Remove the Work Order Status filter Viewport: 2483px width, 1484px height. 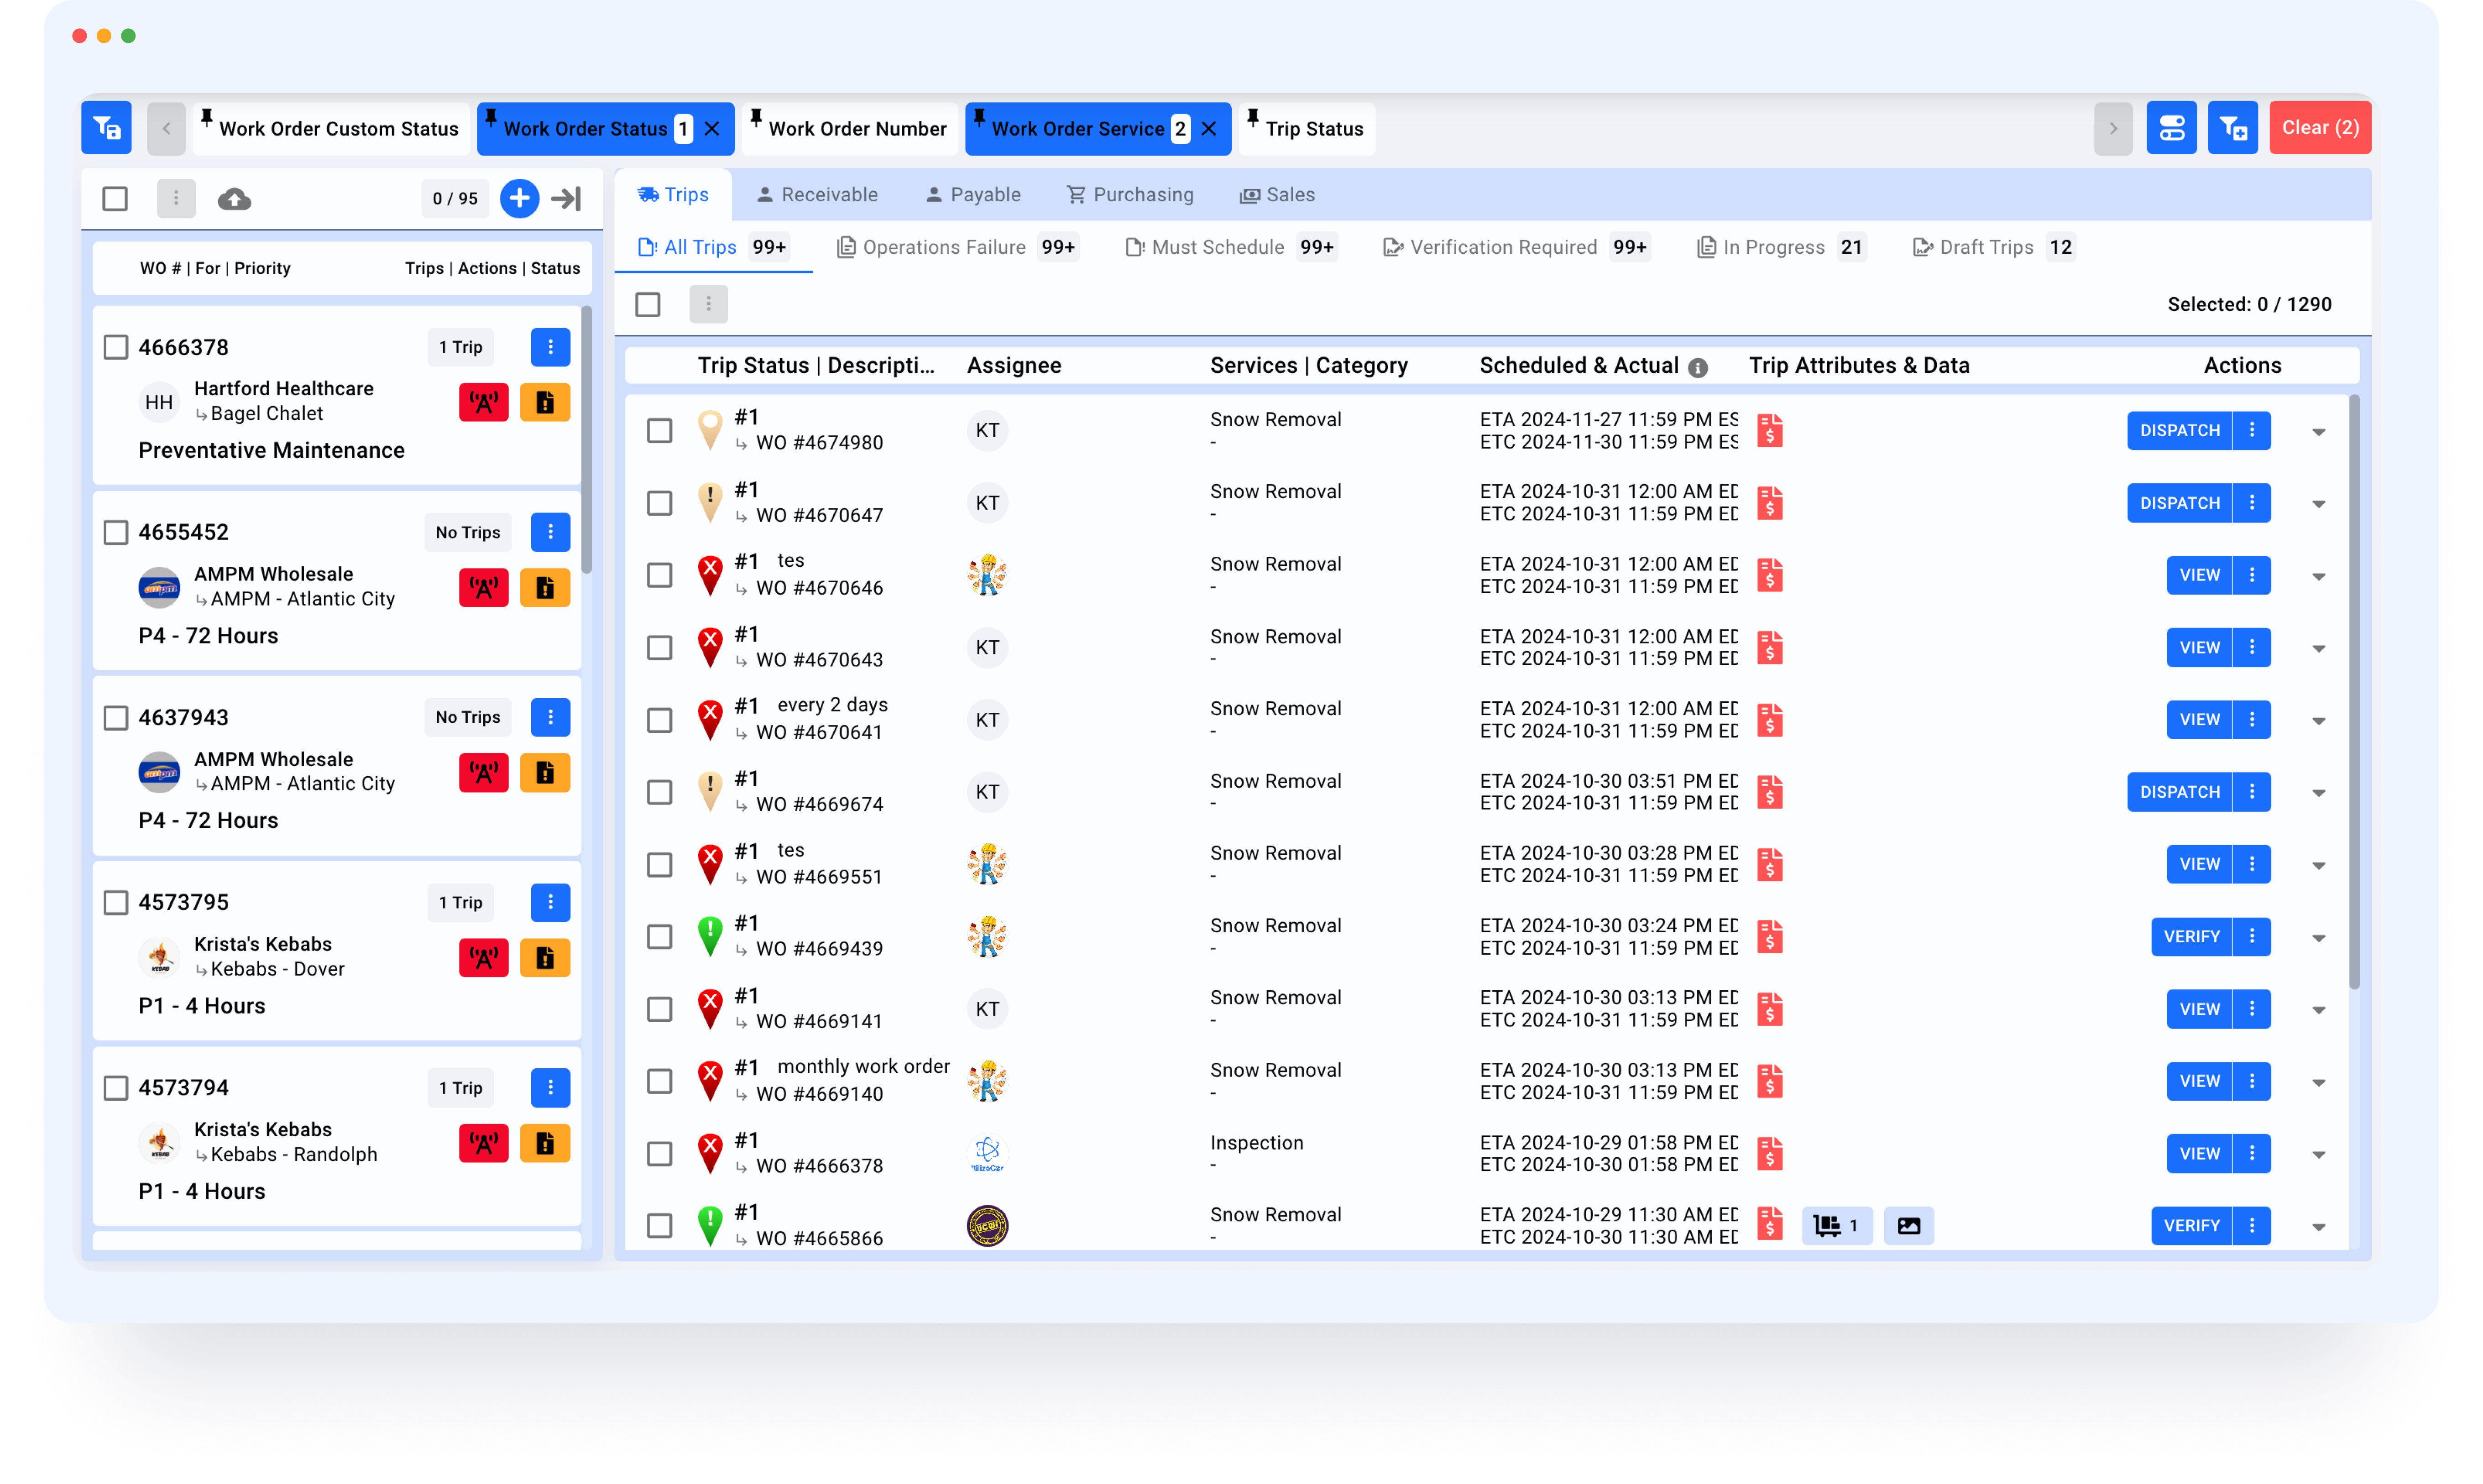point(713,129)
